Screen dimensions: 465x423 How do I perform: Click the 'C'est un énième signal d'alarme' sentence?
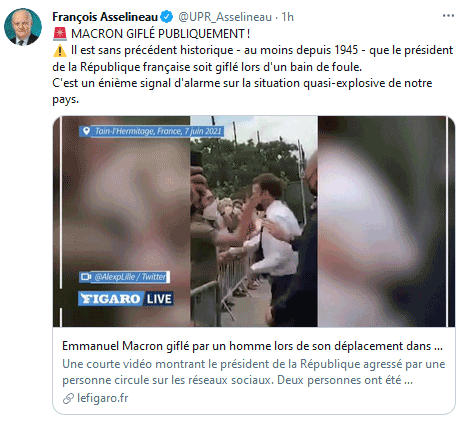[x=242, y=91]
